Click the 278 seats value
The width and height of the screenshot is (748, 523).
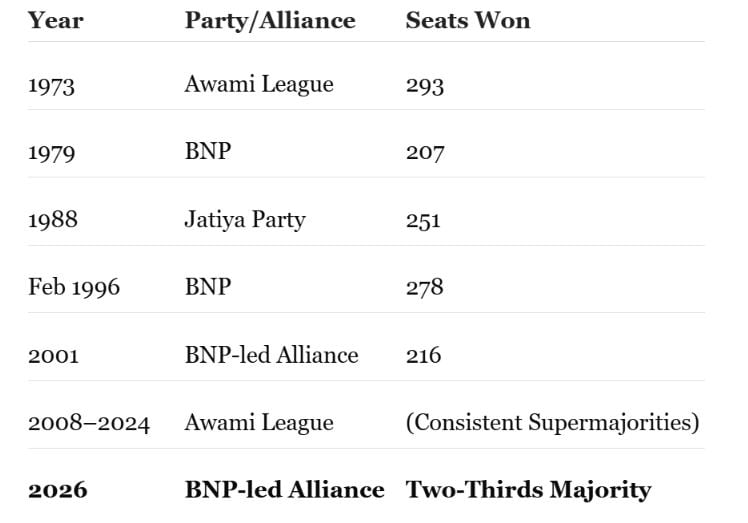[425, 288]
